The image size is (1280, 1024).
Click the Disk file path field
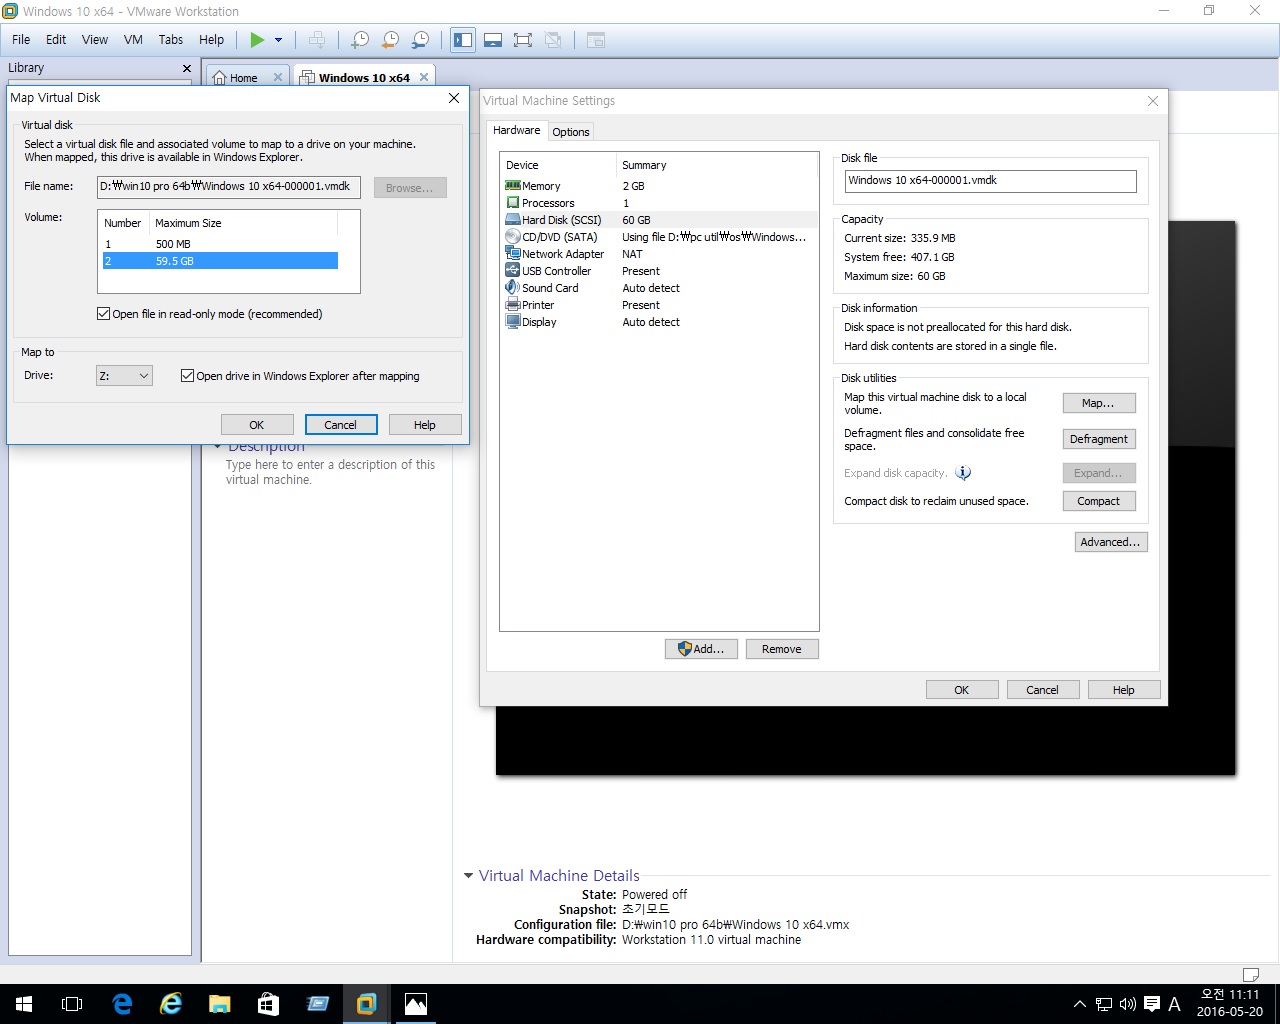(x=991, y=181)
